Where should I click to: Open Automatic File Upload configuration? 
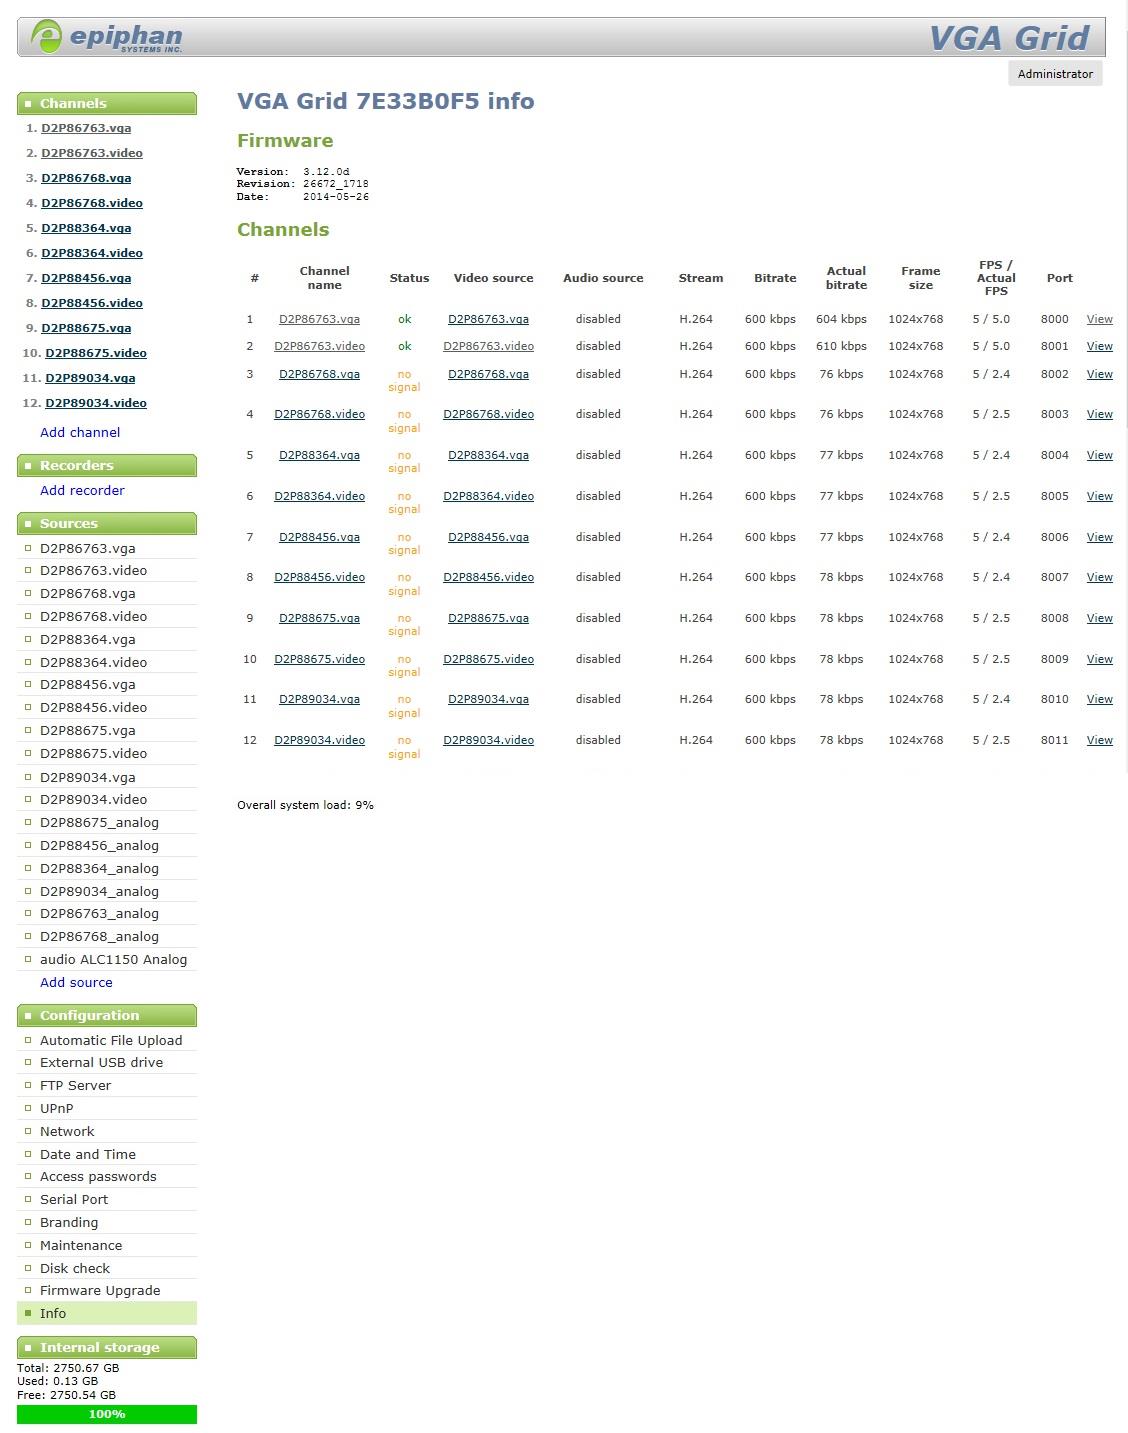pyautogui.click(x=111, y=1040)
